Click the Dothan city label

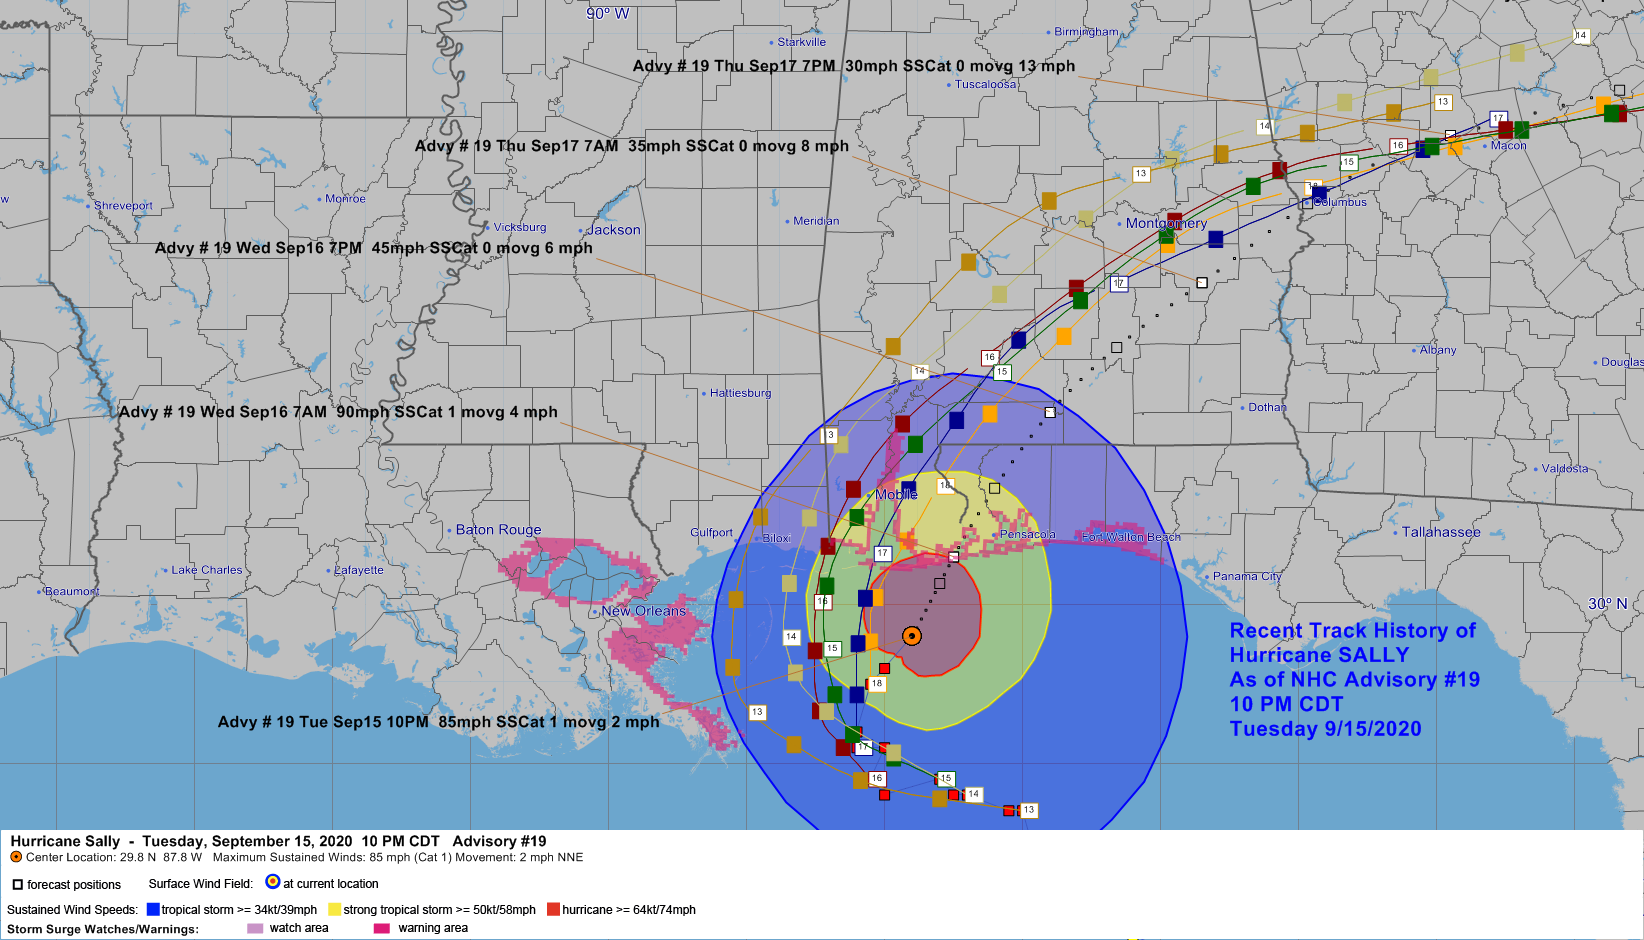1267,407
